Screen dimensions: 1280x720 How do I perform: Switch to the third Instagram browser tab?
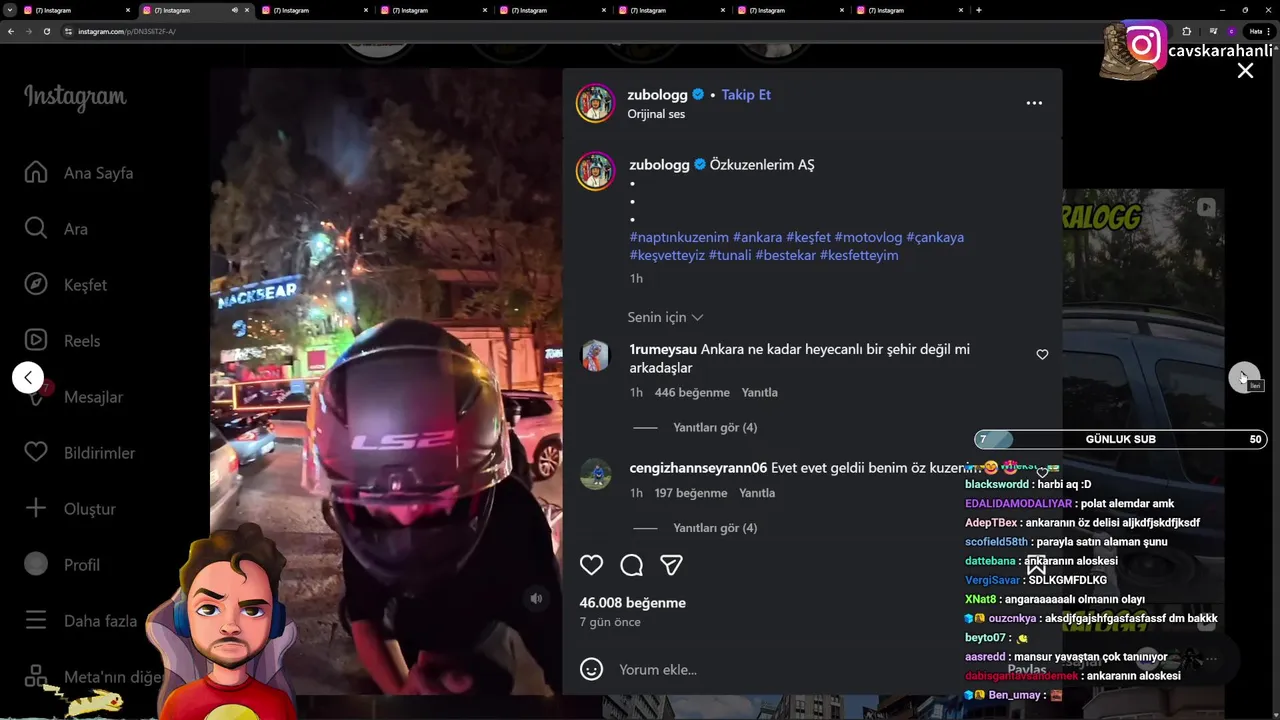(316, 10)
